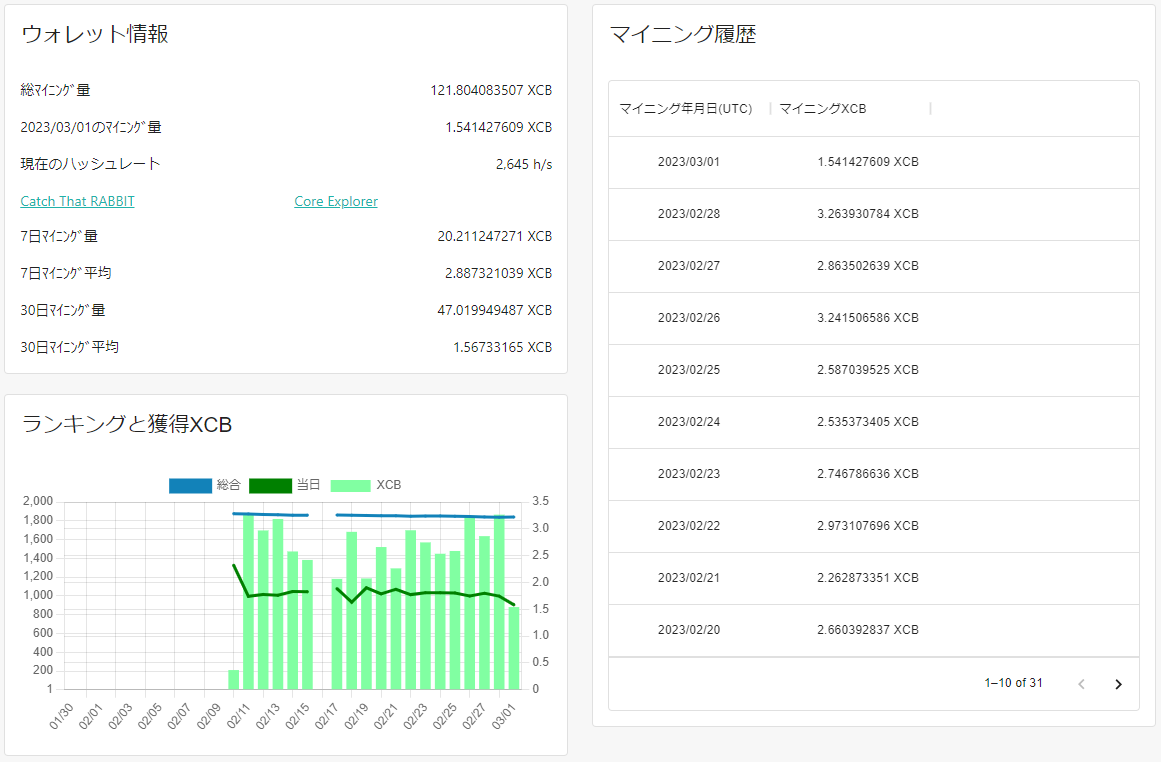The height and width of the screenshot is (762, 1161).
Task: Select the 2023/02/22 date cell
Action: coord(689,526)
